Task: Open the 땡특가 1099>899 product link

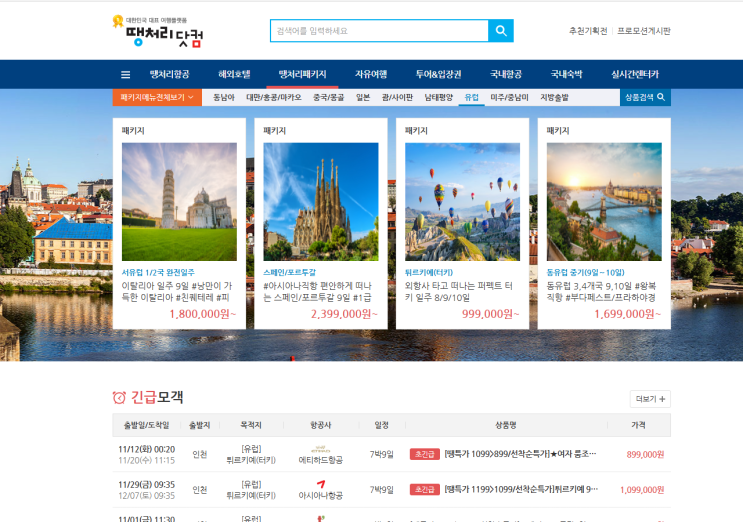Action: point(520,454)
